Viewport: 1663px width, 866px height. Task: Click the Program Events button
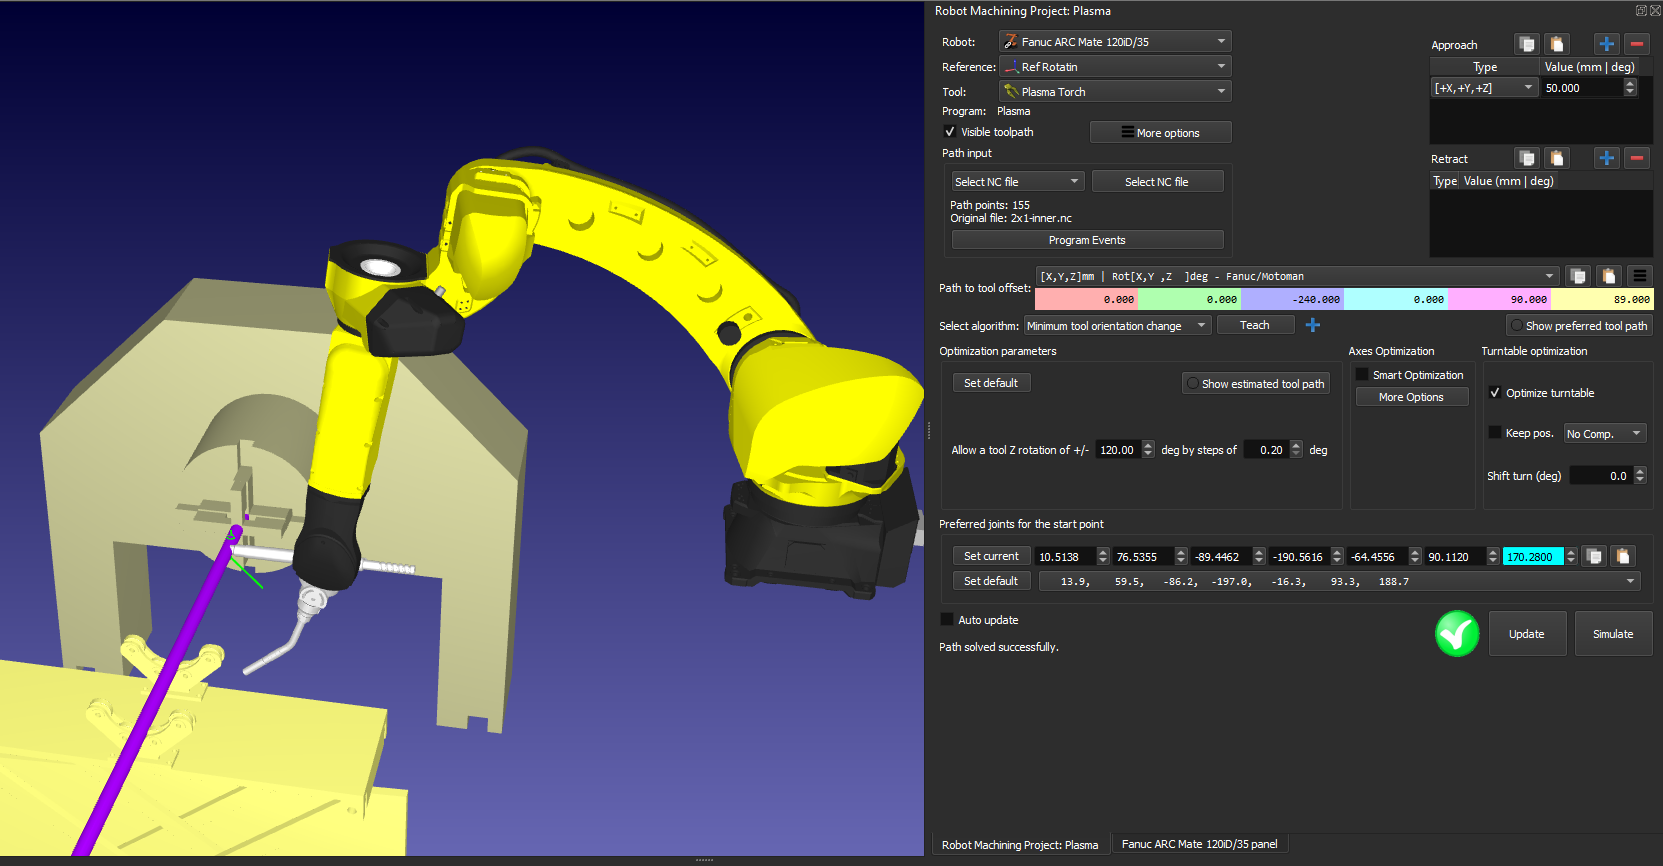click(1087, 240)
